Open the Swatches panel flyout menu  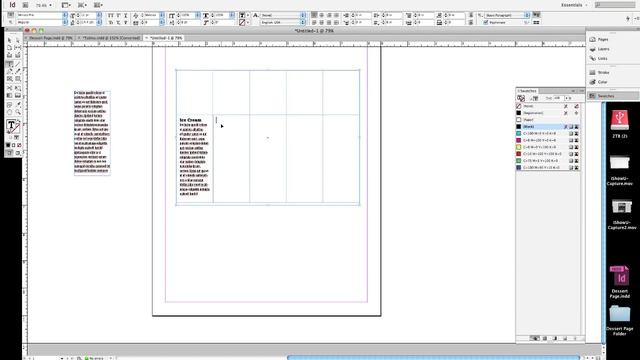click(x=582, y=91)
